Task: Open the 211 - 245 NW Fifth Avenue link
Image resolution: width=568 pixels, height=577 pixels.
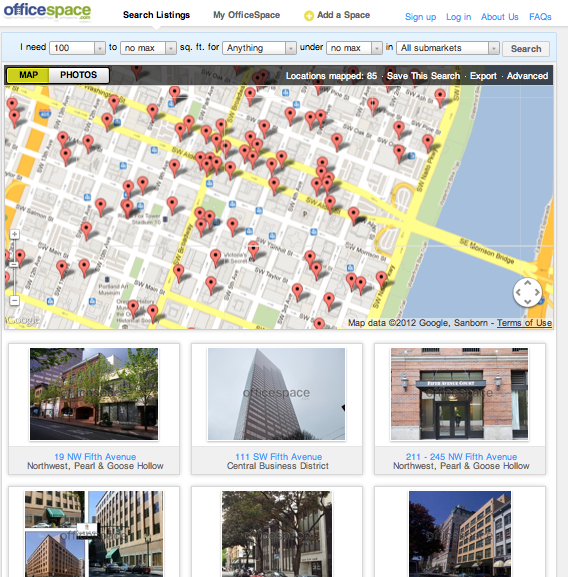Action: click(x=461, y=457)
